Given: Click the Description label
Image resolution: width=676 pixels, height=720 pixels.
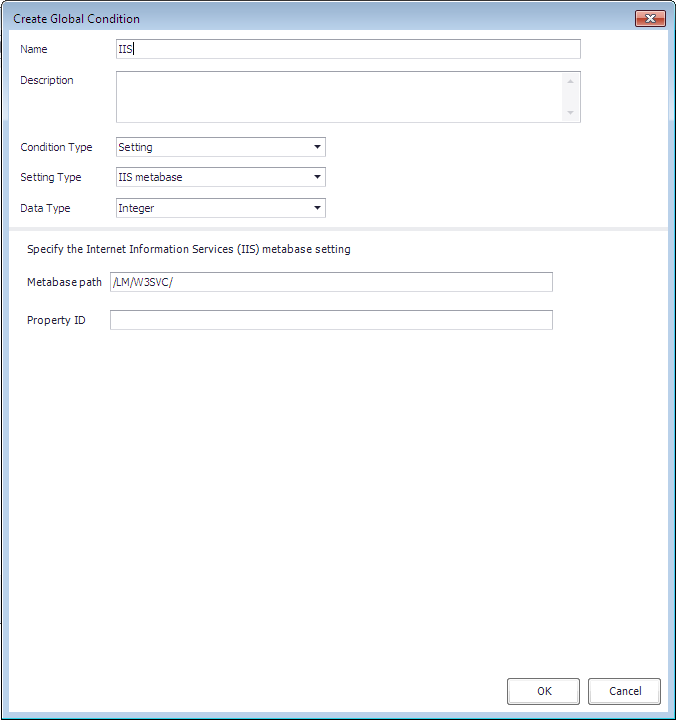Looking at the screenshot, I should 47,80.
